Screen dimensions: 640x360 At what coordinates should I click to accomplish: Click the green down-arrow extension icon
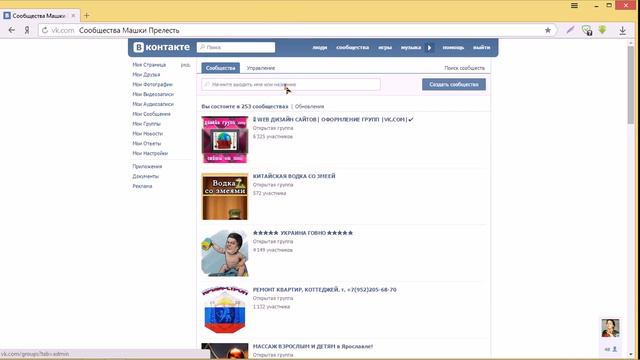[x=602, y=29]
